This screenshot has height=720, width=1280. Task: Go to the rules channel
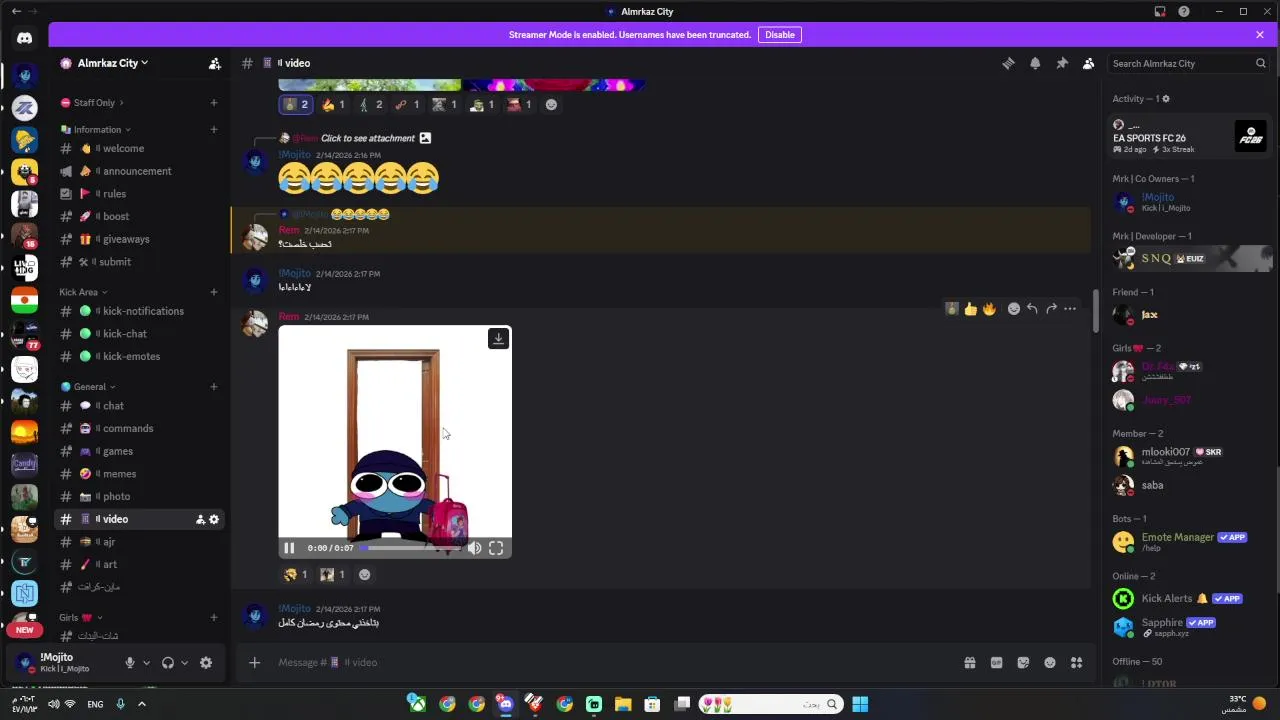tap(139, 194)
